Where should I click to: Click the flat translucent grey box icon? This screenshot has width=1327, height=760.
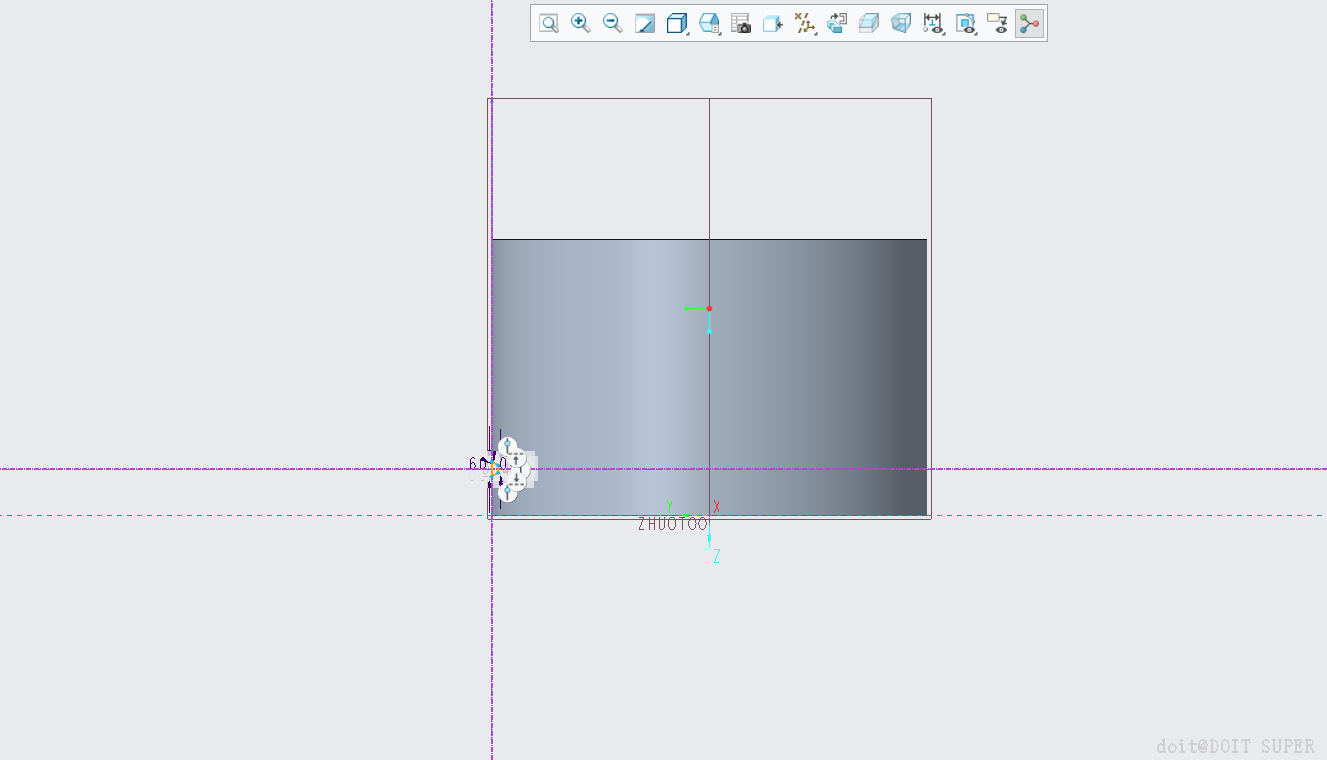[869, 23]
